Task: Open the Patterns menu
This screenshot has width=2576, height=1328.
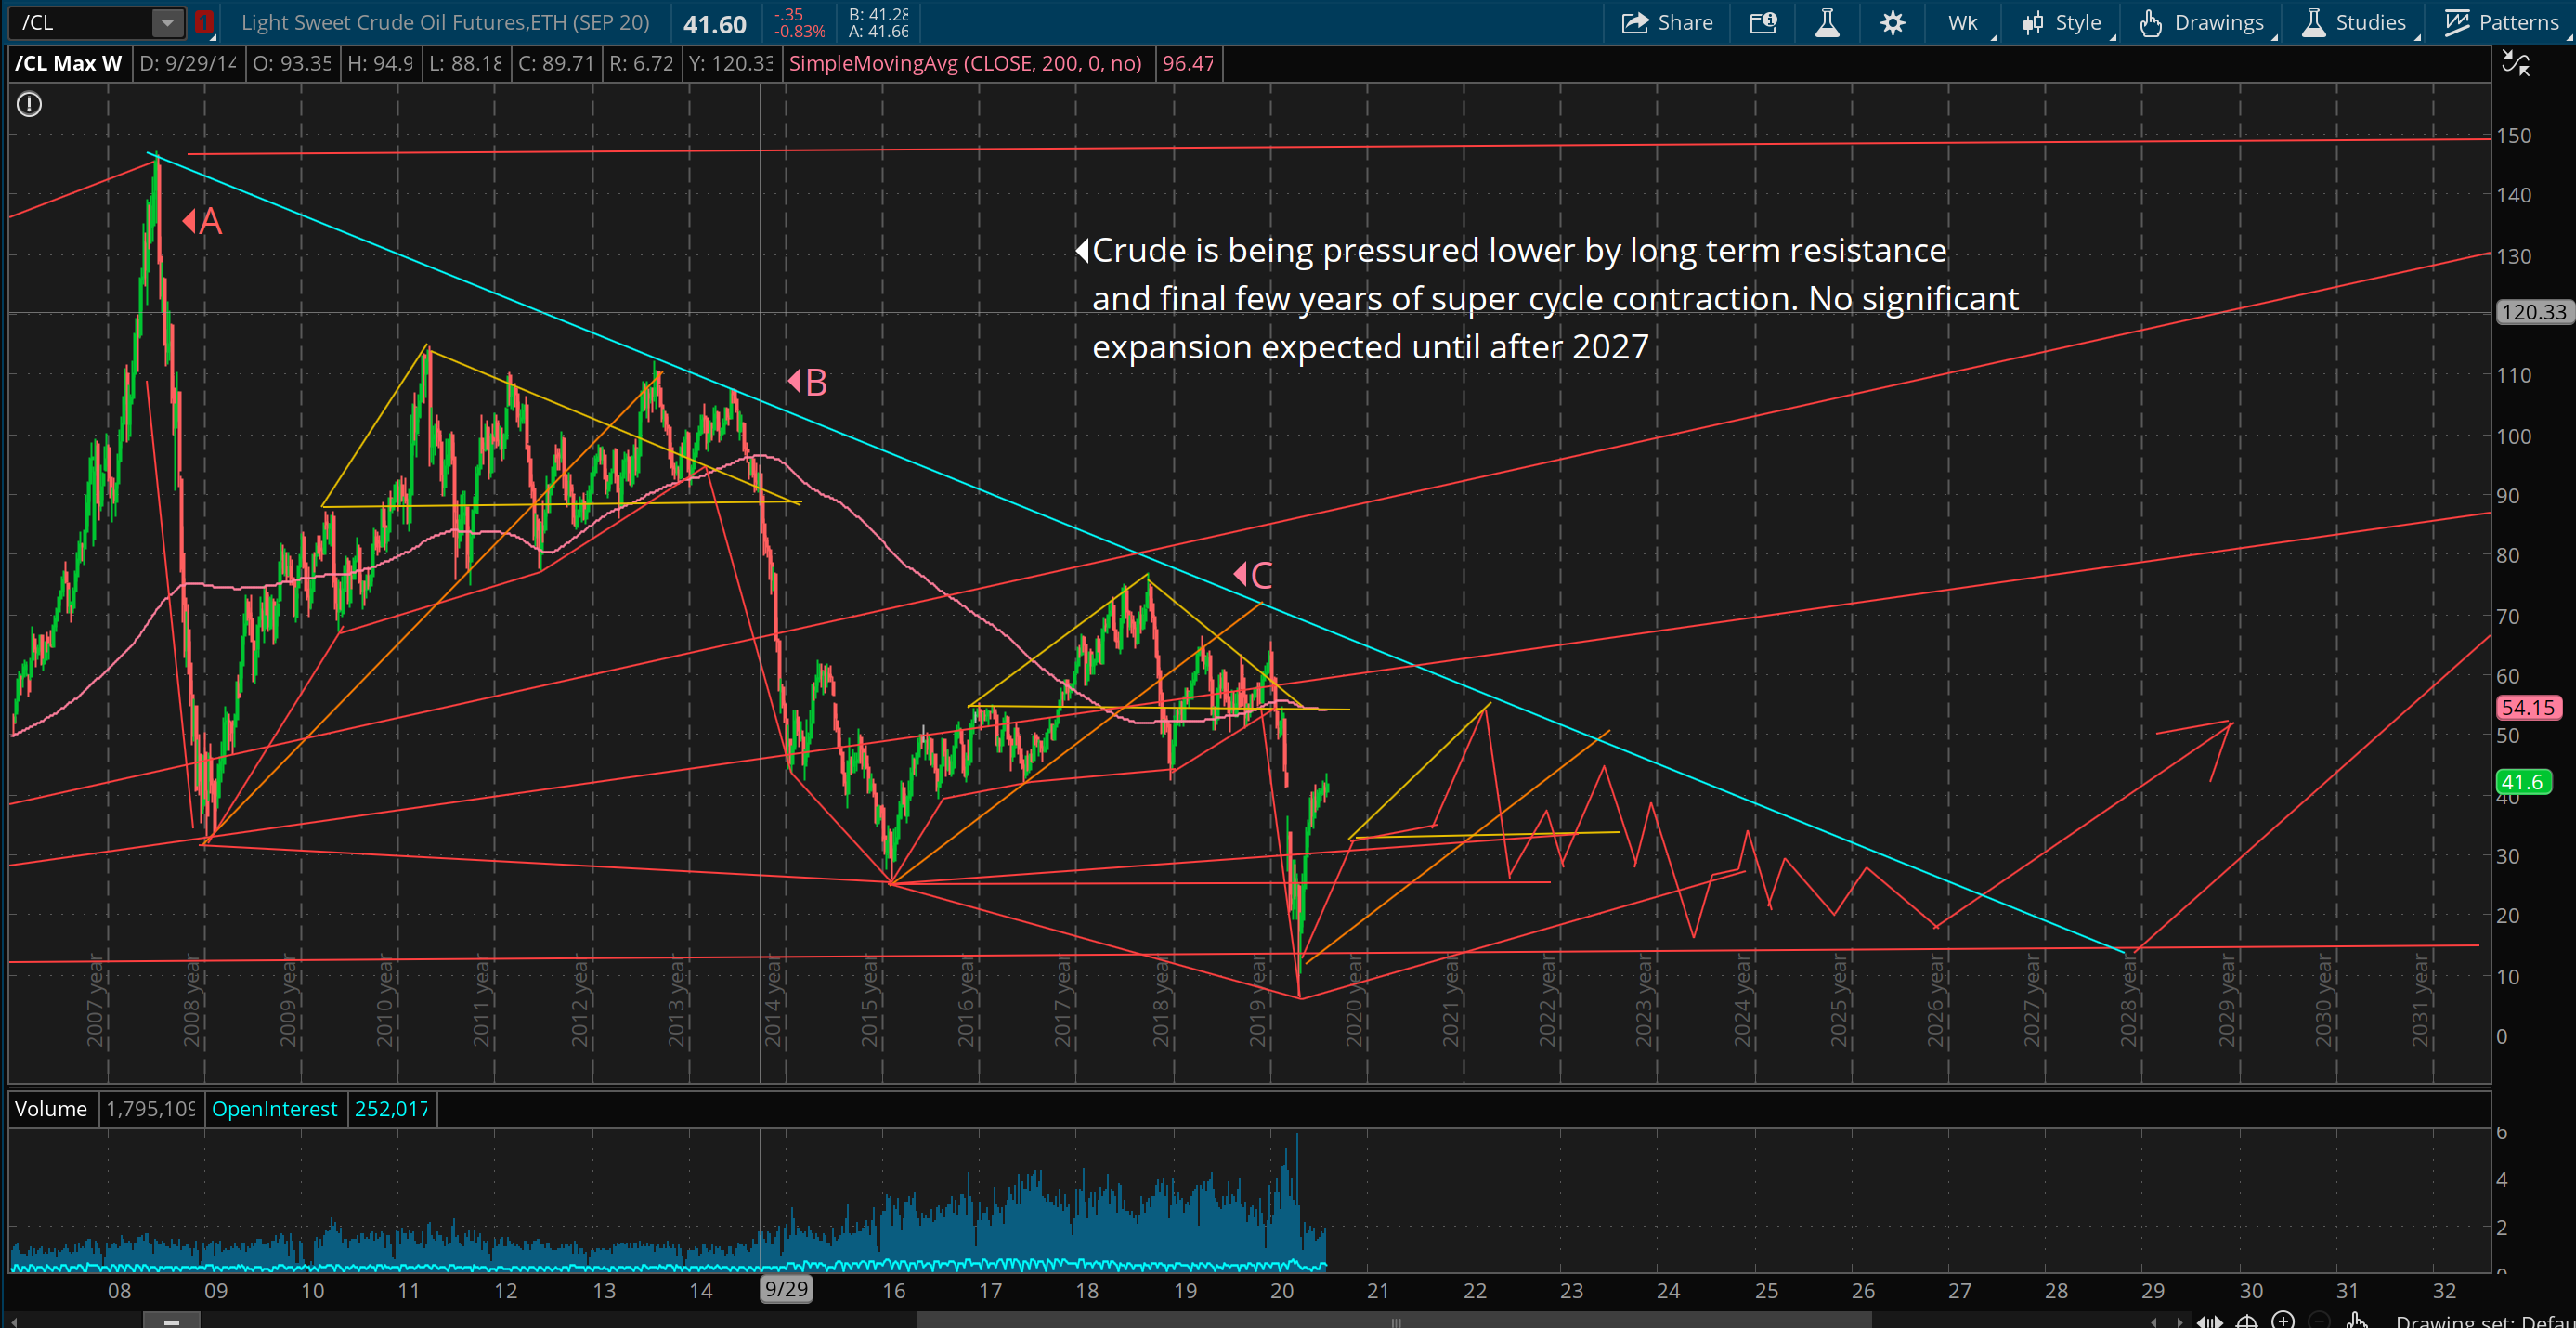Action: click(x=2502, y=22)
